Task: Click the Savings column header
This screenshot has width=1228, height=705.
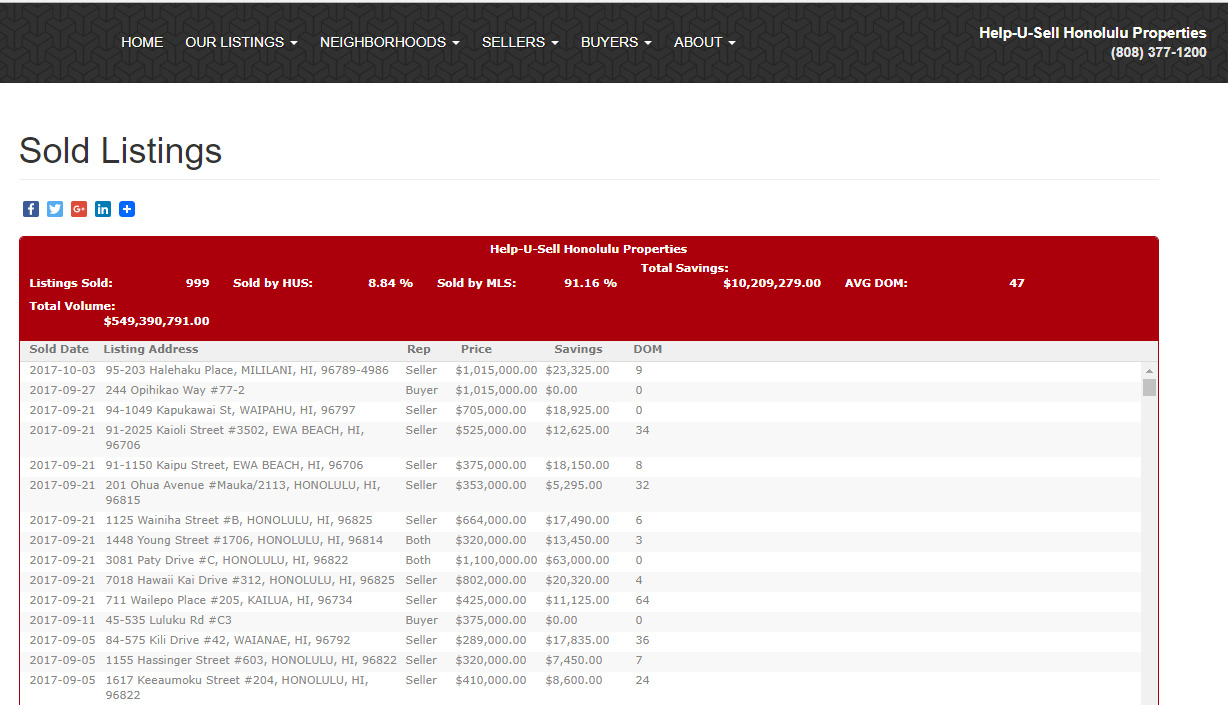Action: [578, 349]
